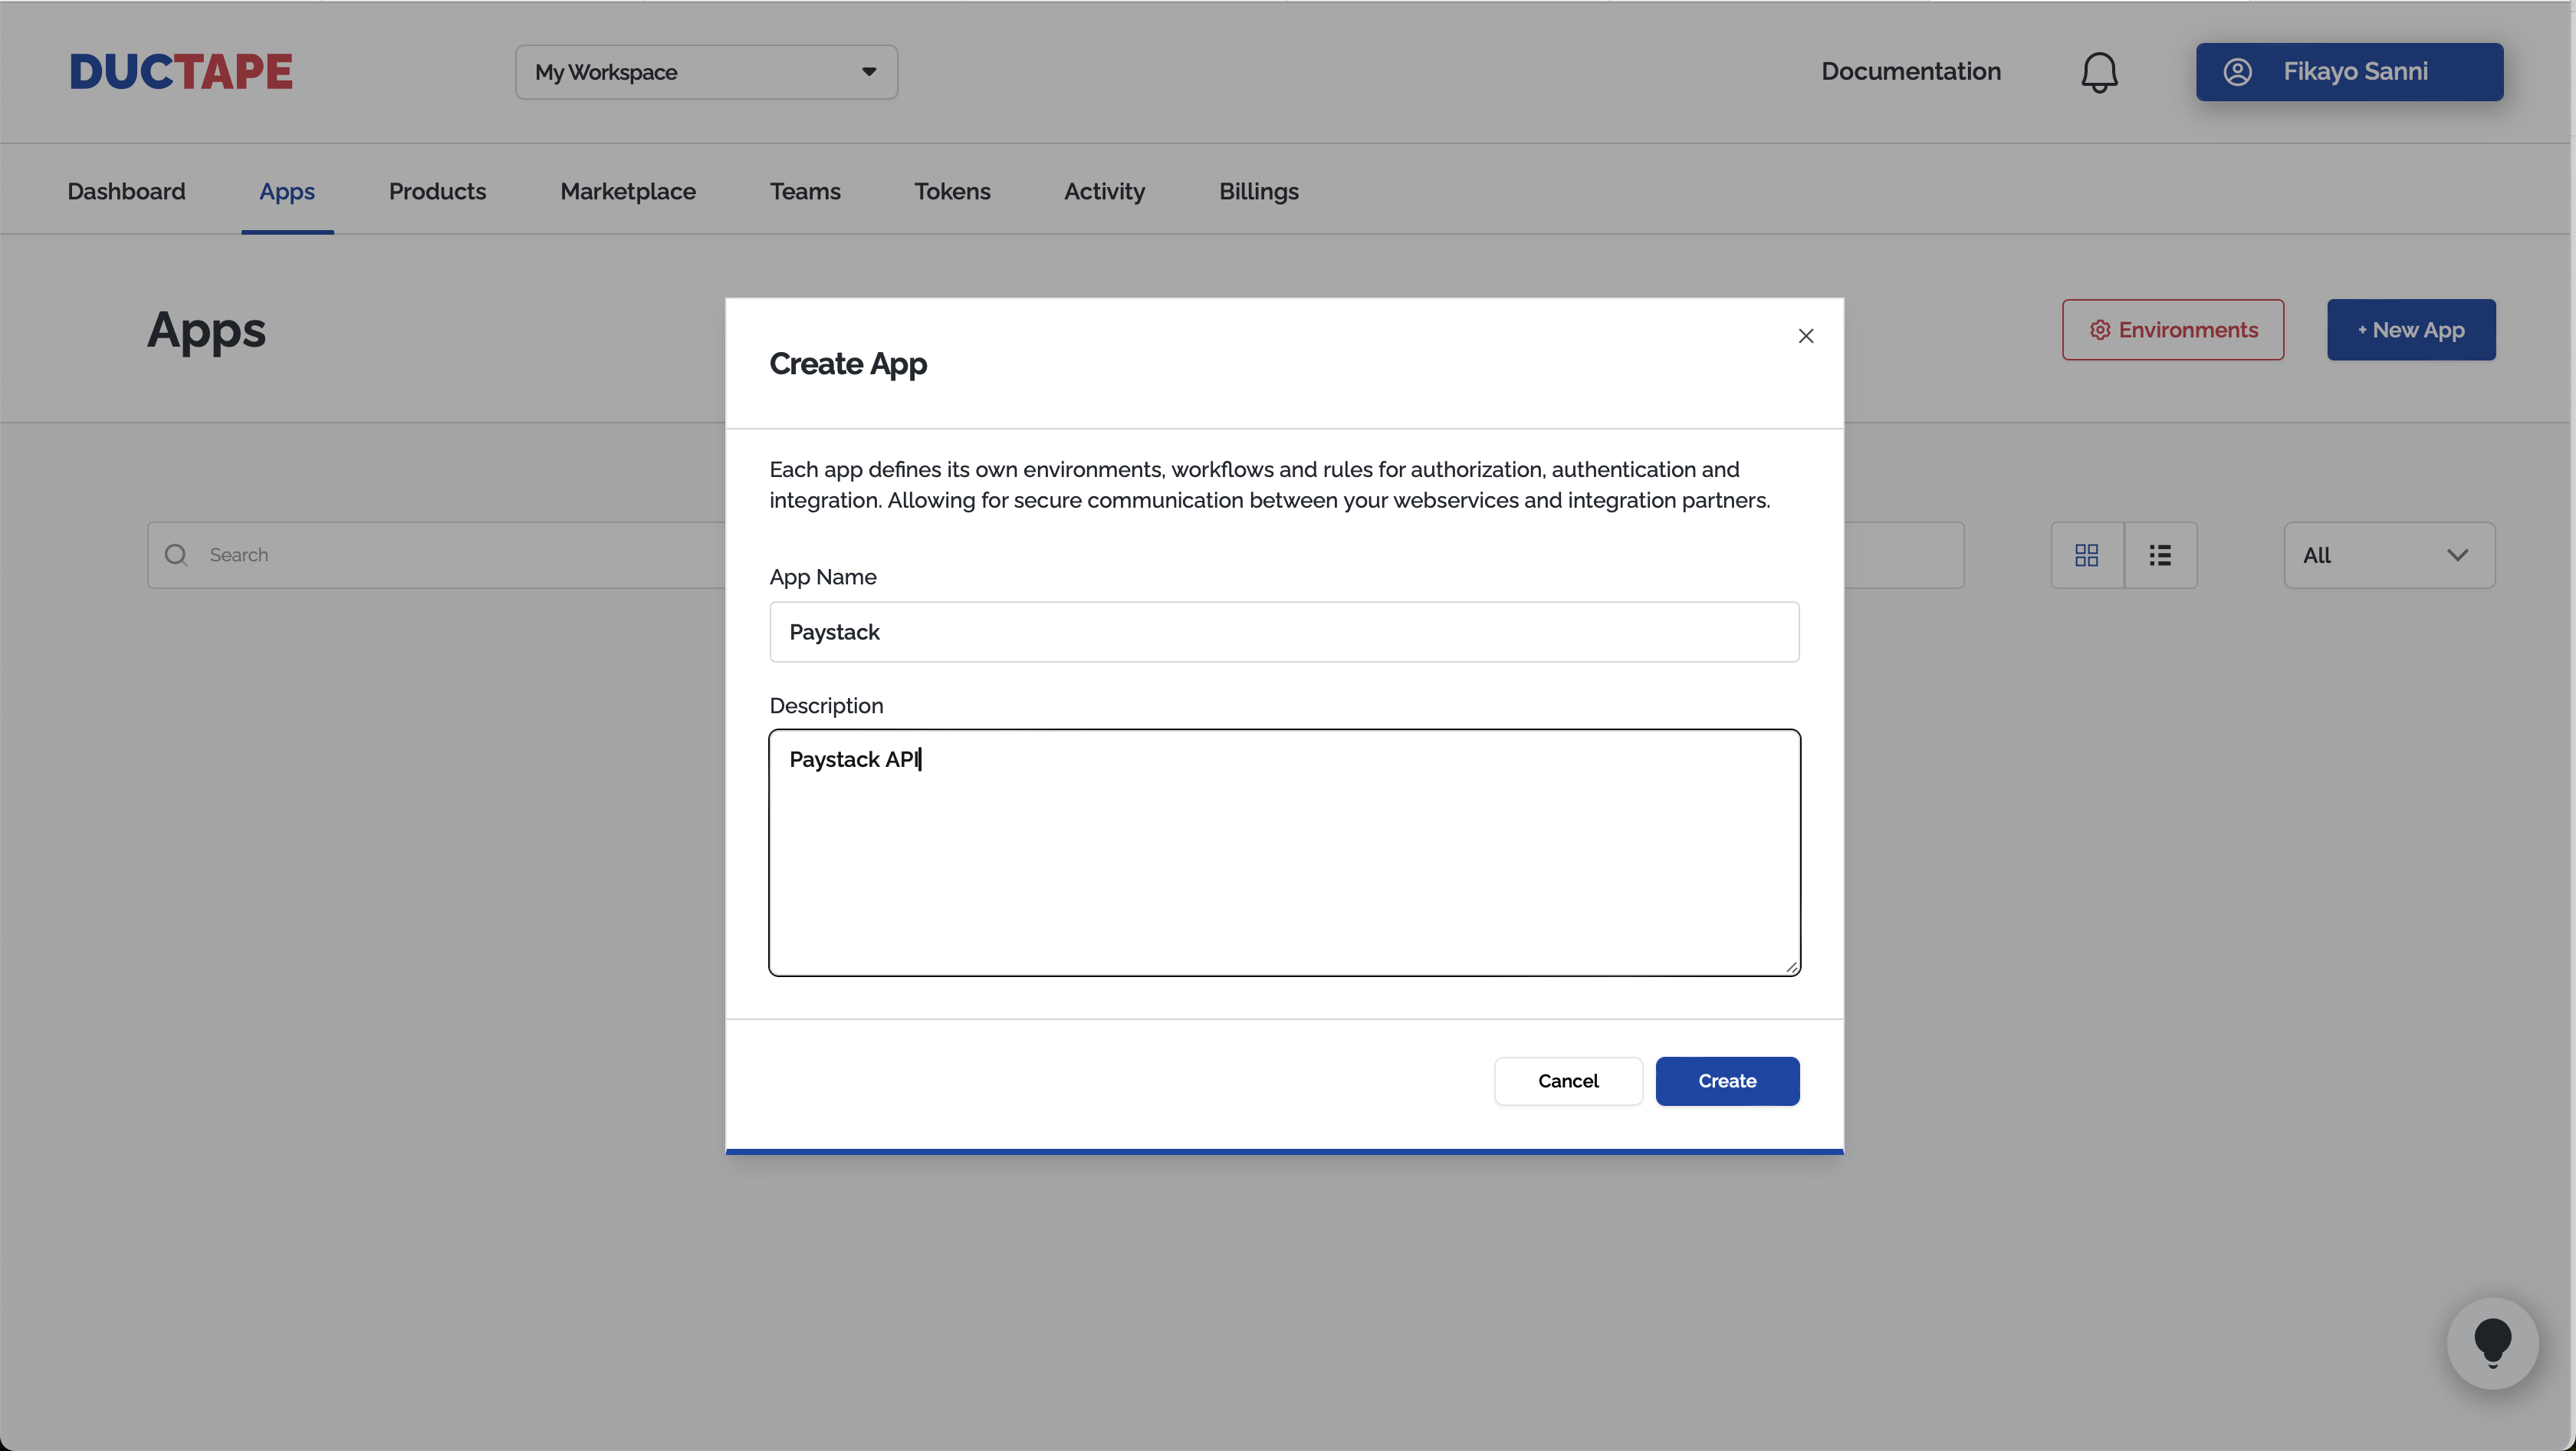Open the Marketplace tab
This screenshot has height=1451, width=2576.
[628, 191]
